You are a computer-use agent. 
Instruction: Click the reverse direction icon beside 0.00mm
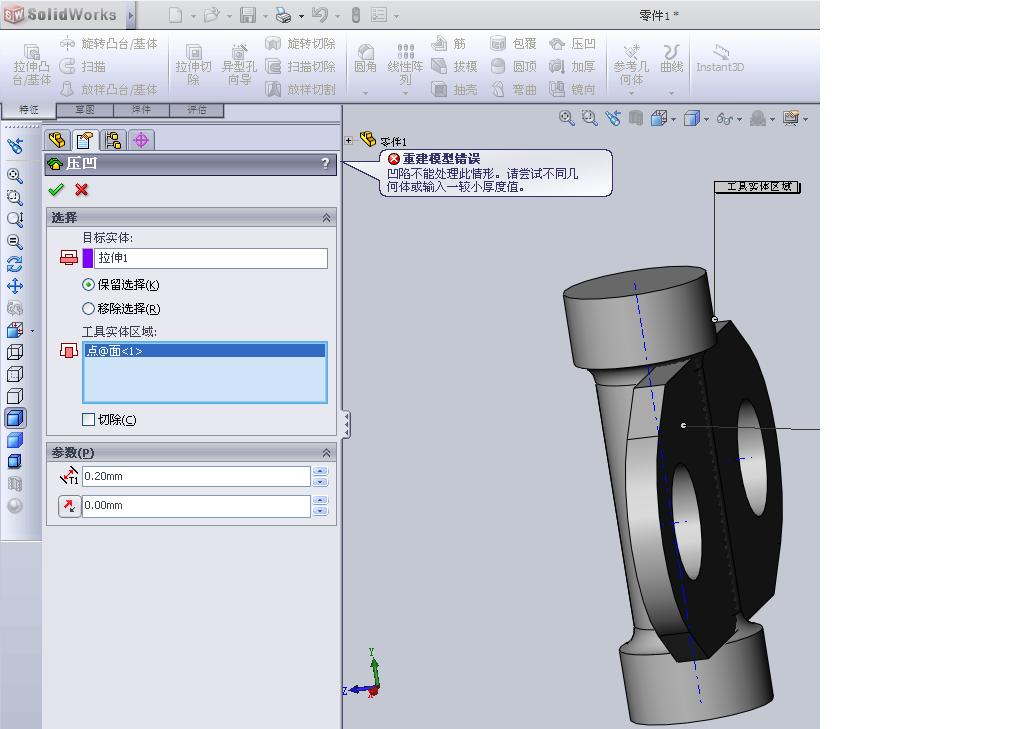point(69,506)
